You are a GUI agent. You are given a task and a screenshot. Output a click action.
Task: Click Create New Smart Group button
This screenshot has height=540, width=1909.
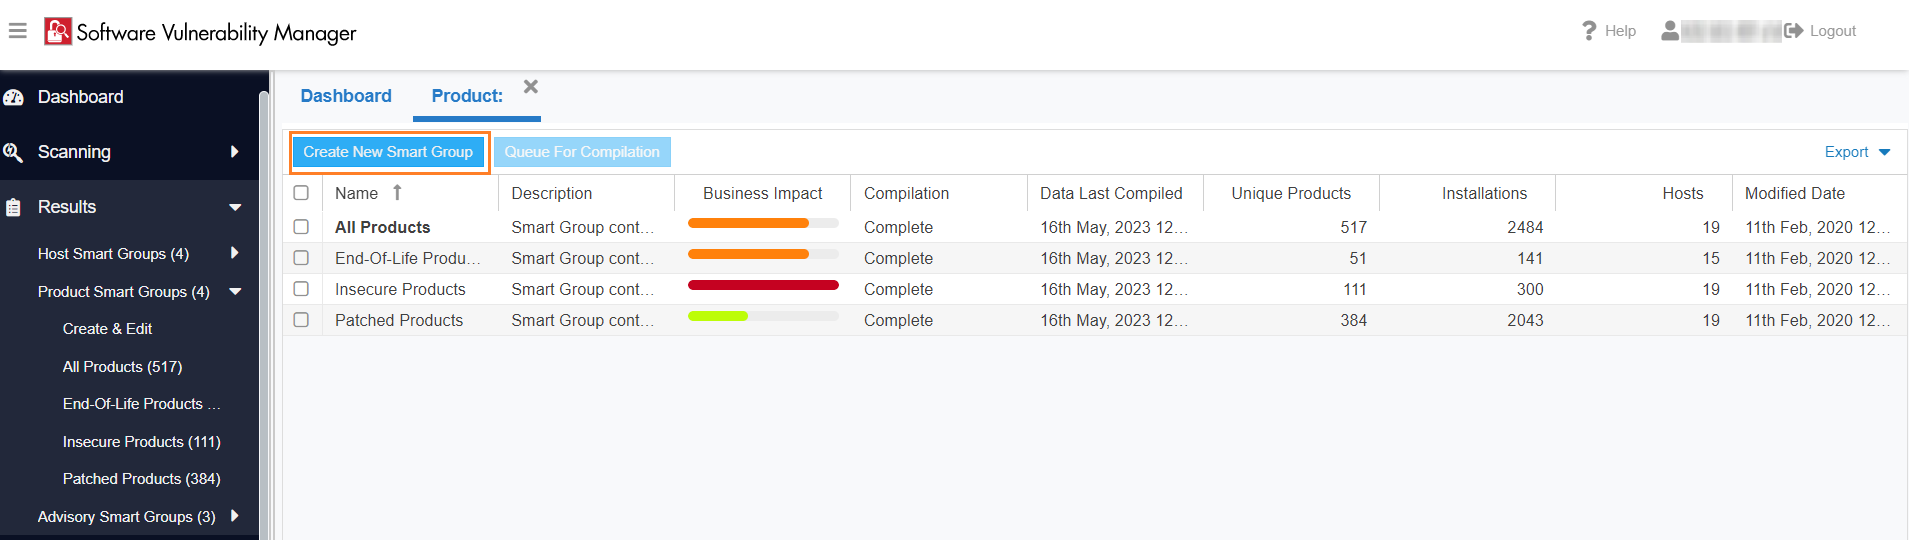click(388, 152)
